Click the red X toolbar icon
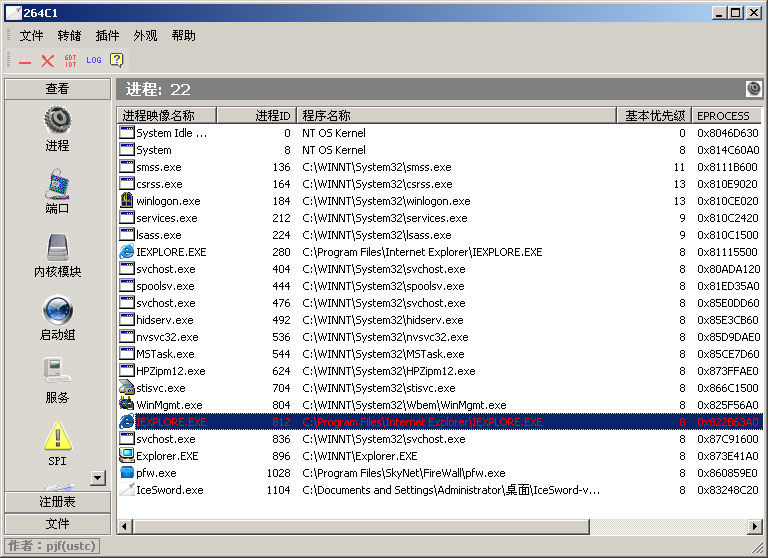768x558 pixels. (48, 61)
